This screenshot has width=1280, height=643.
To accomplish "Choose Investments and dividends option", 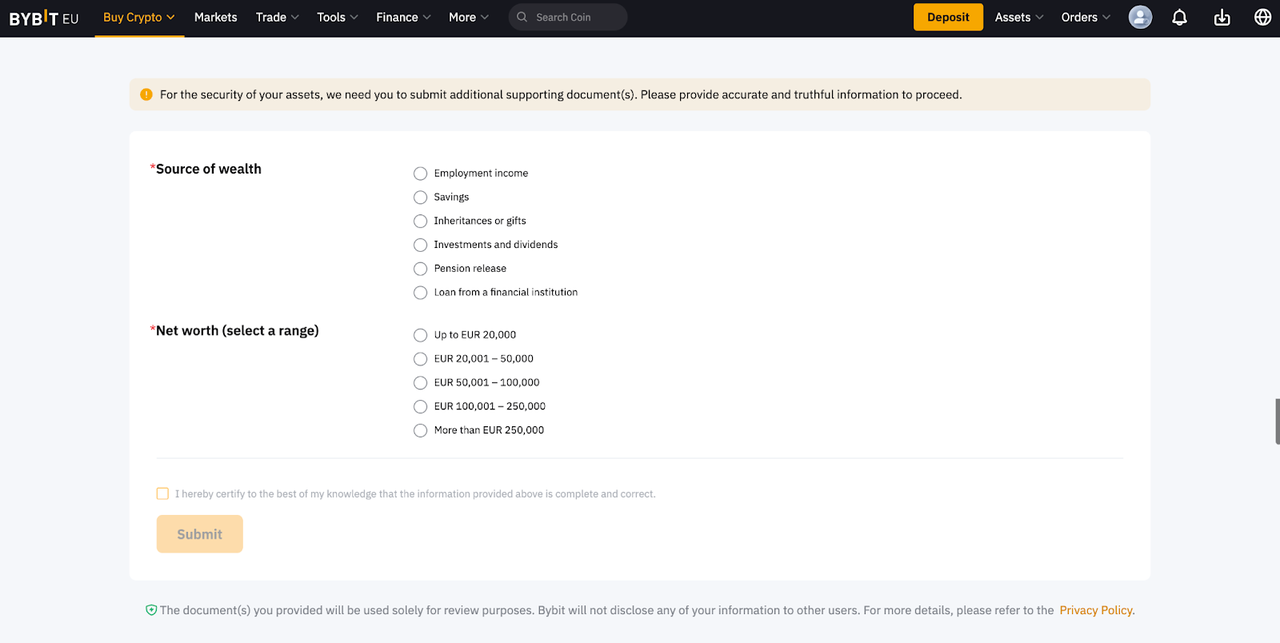I will click(x=420, y=245).
